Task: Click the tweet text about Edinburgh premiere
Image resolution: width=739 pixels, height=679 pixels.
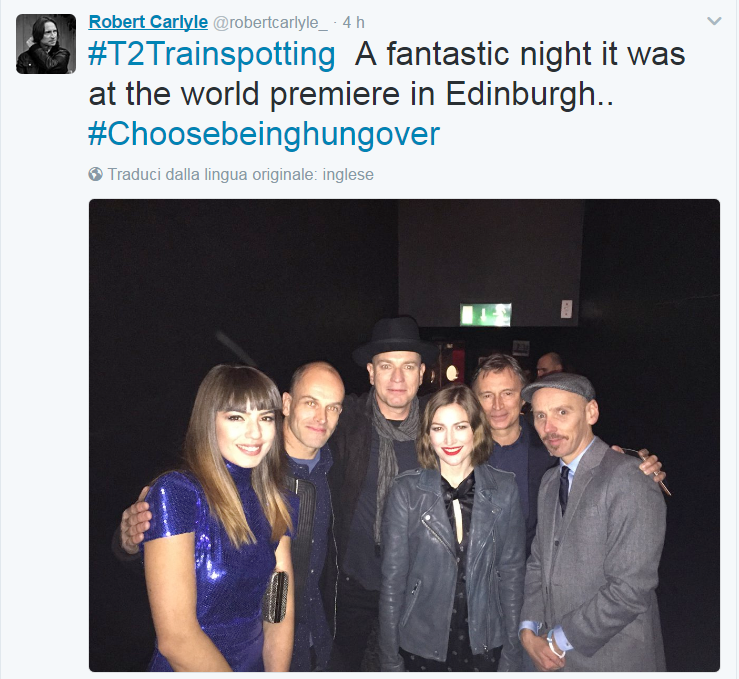Action: pos(386,74)
